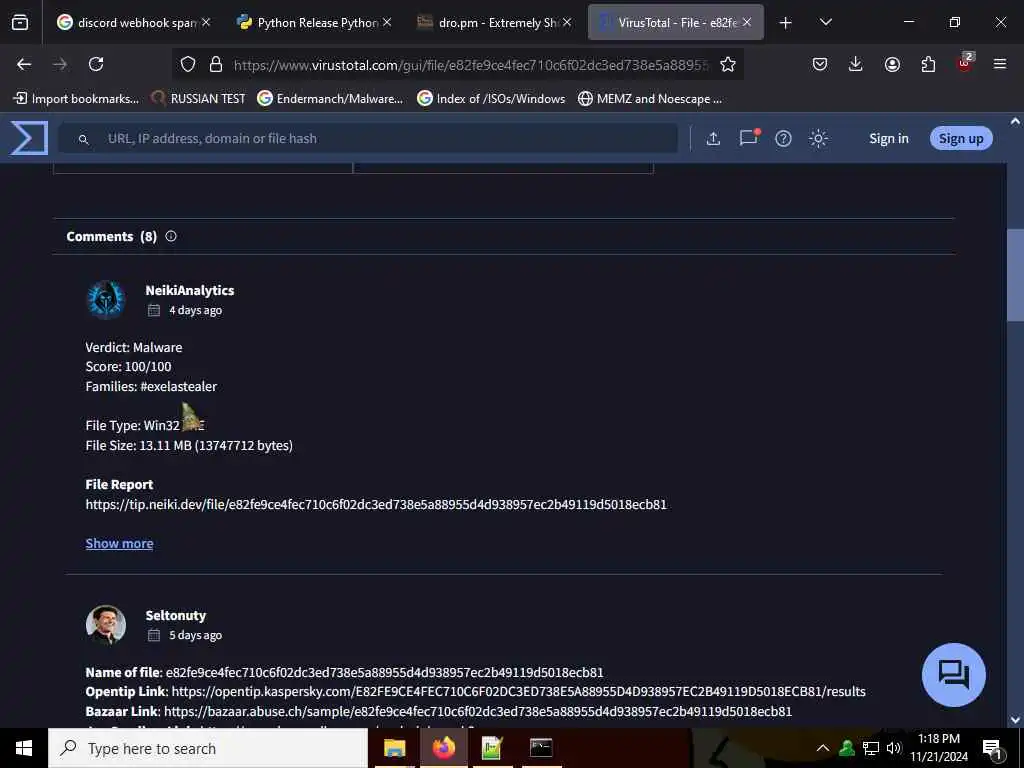1024x768 pixels.
Task: Show hidden system tray icons
Action: (x=823, y=748)
